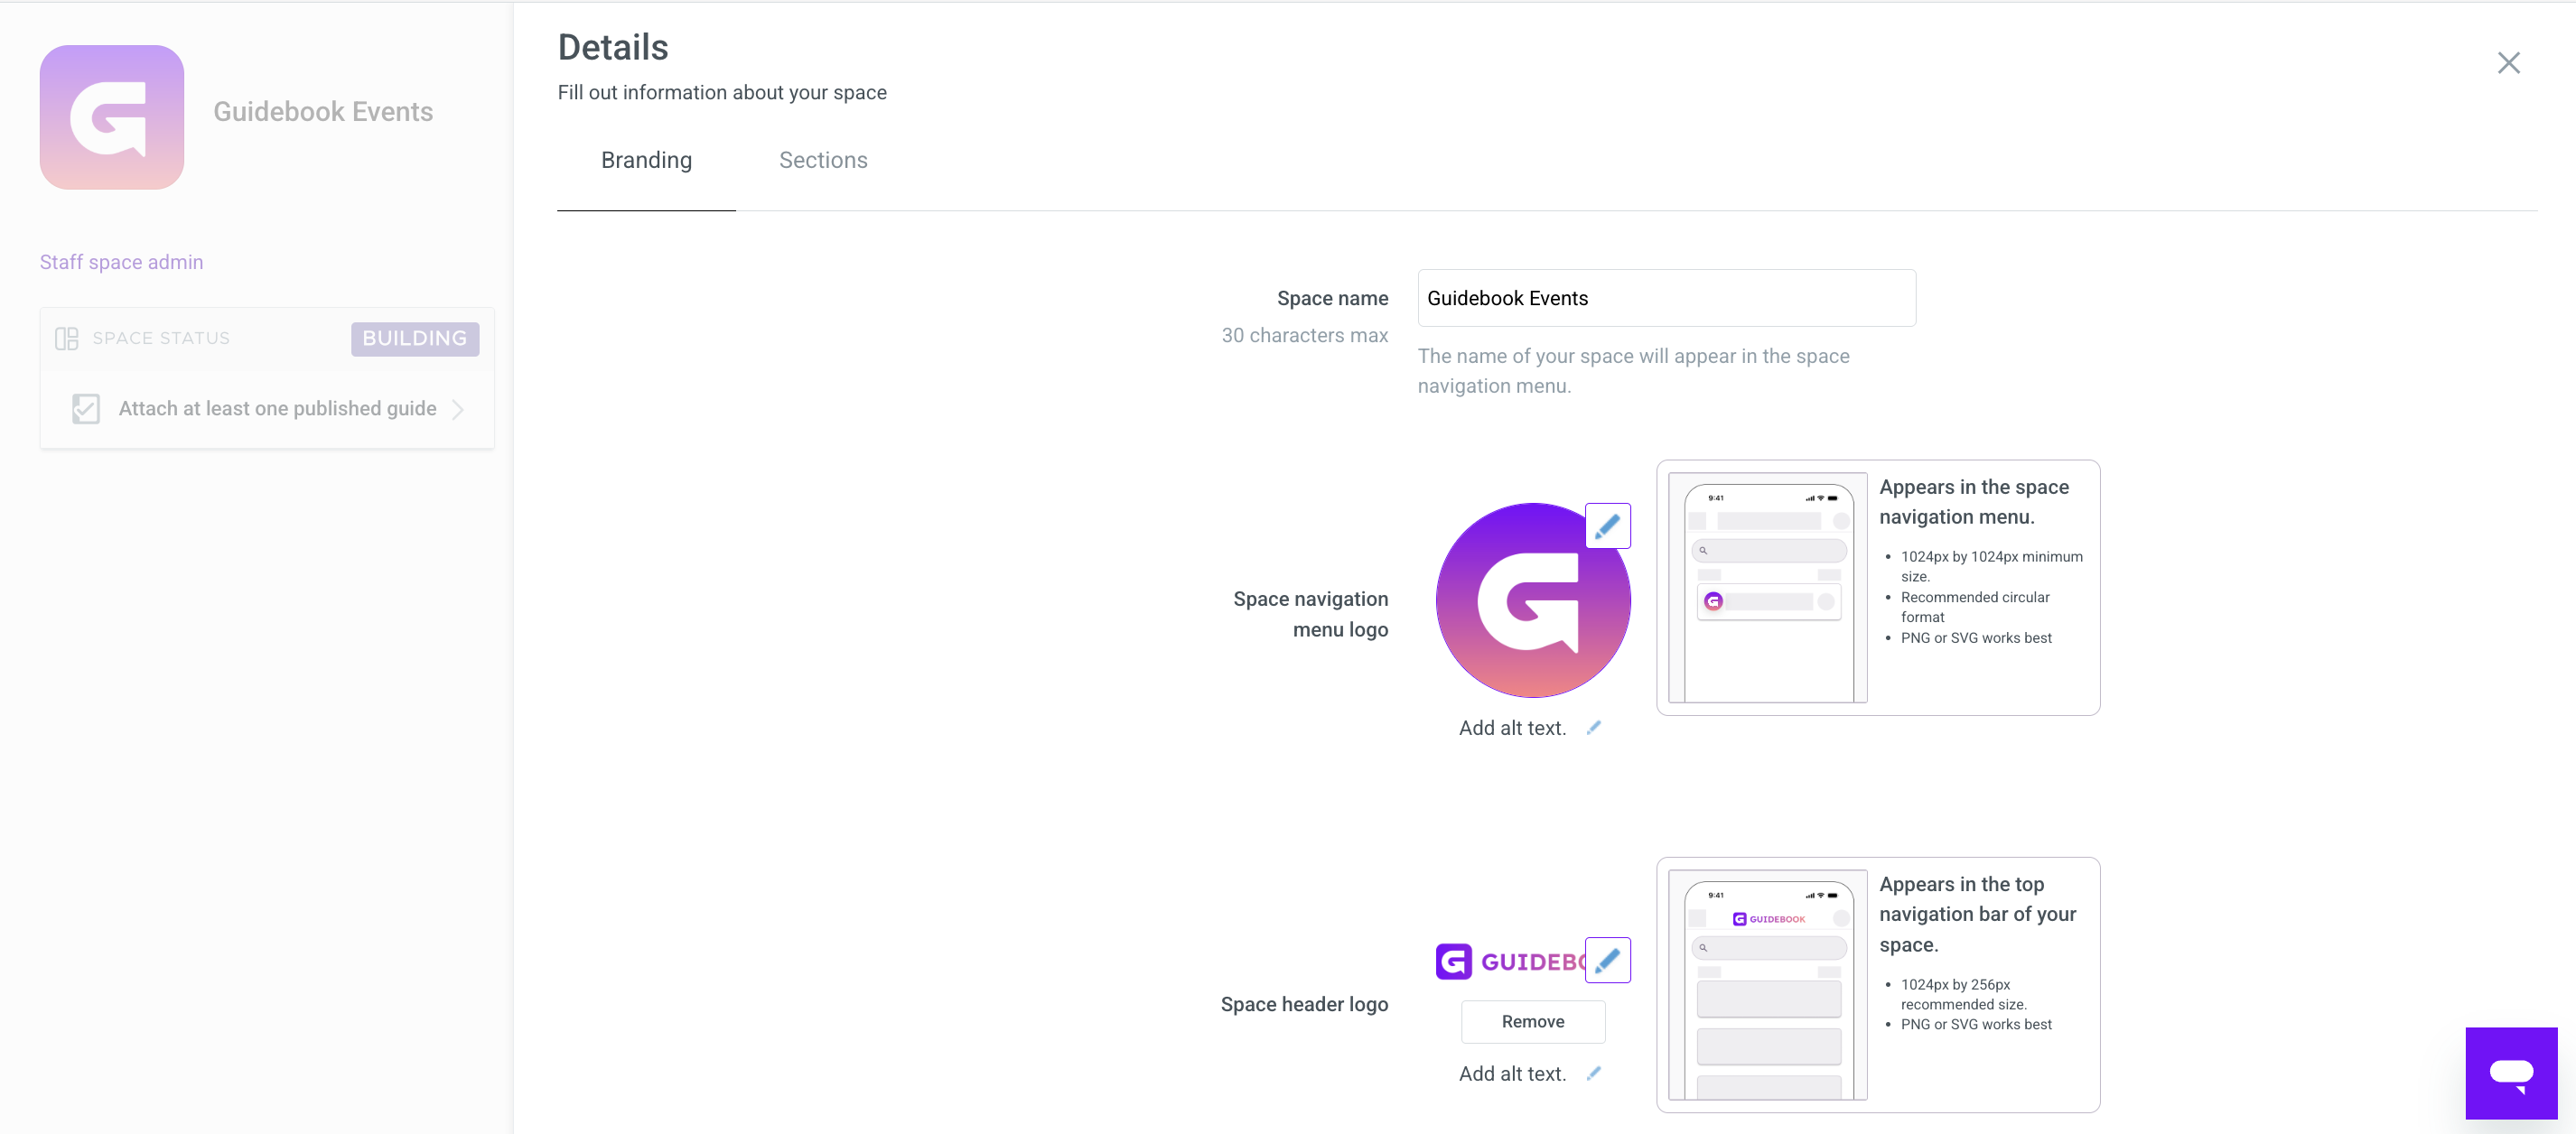Click the 30 characters max hint
2576x1134 pixels.
coord(1304,335)
